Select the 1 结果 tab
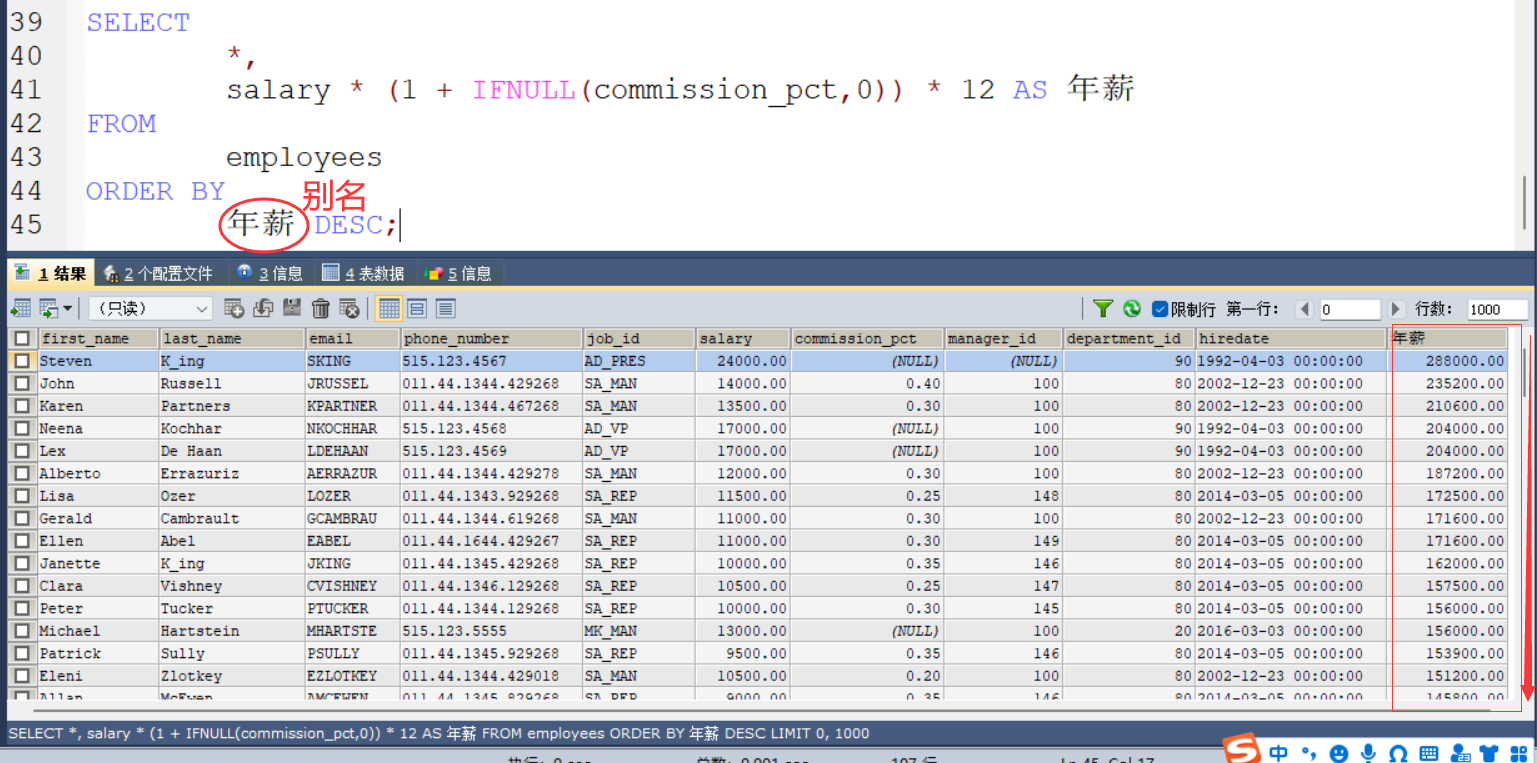The image size is (1537, 763). pyautogui.click(x=51, y=273)
